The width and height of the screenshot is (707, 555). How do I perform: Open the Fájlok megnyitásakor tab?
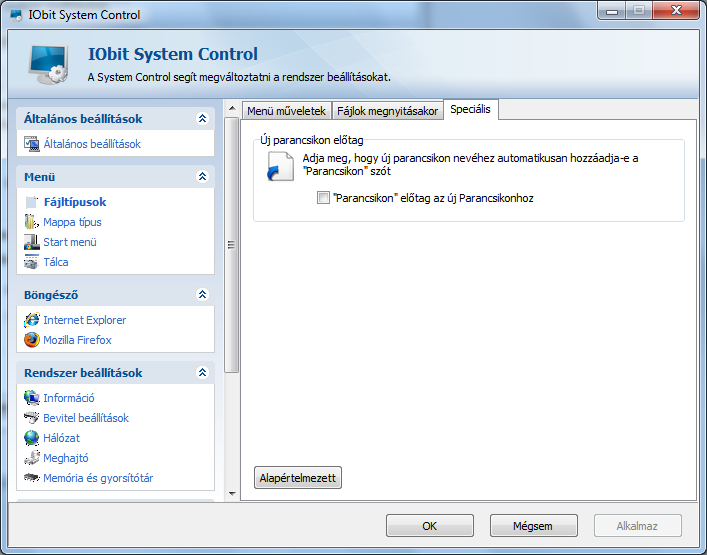(388, 111)
